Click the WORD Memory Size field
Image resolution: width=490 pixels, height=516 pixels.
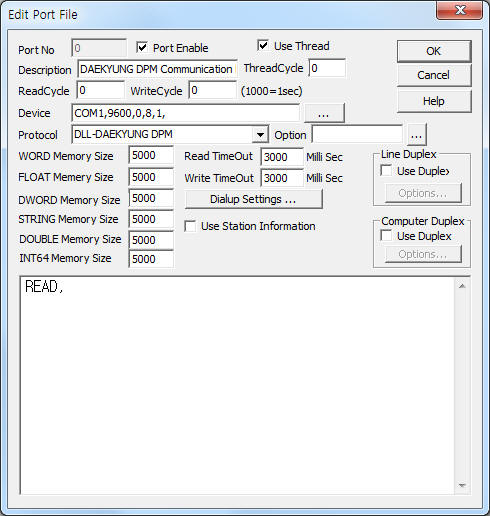(x=151, y=155)
